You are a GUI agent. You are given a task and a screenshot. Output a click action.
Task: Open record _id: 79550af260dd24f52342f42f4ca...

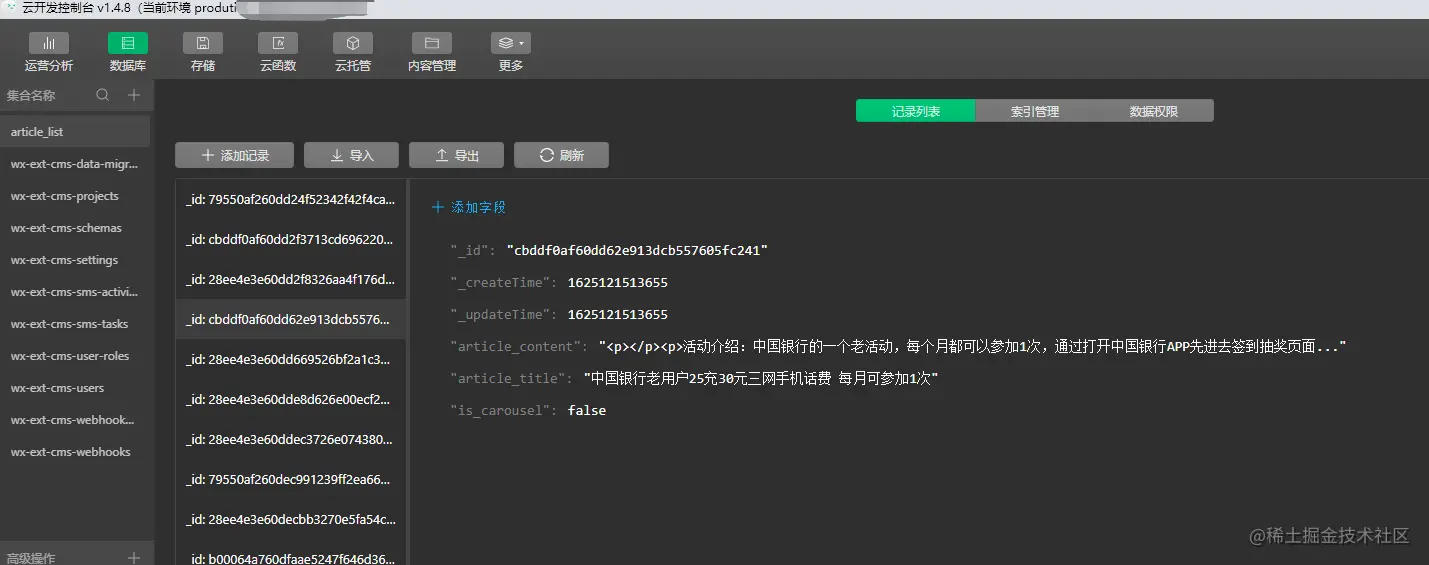coord(291,199)
